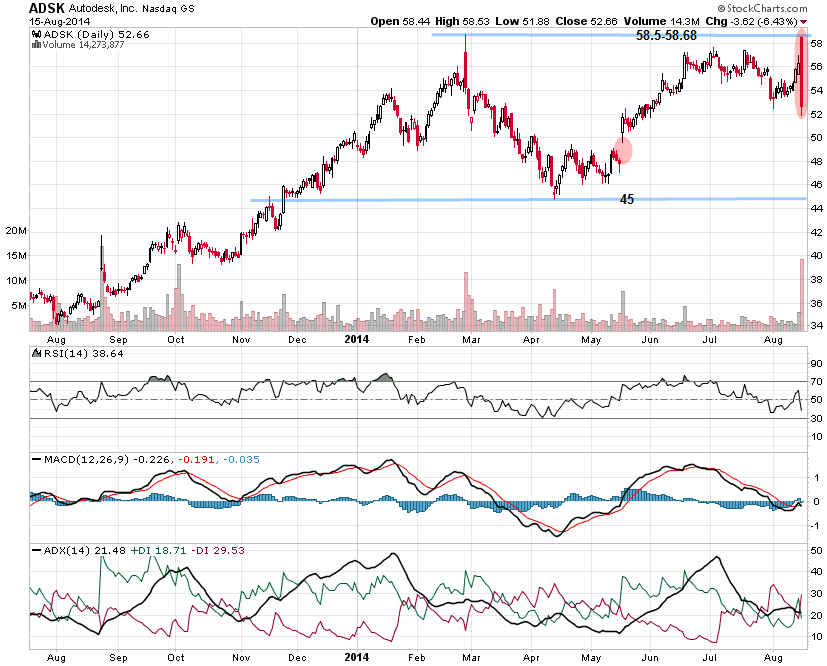
Task: Click the '45' support level annotation
Action: tap(627, 199)
